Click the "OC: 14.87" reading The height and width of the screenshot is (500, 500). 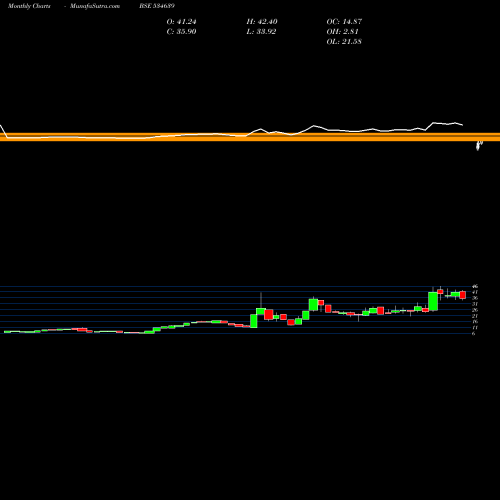(x=344, y=22)
